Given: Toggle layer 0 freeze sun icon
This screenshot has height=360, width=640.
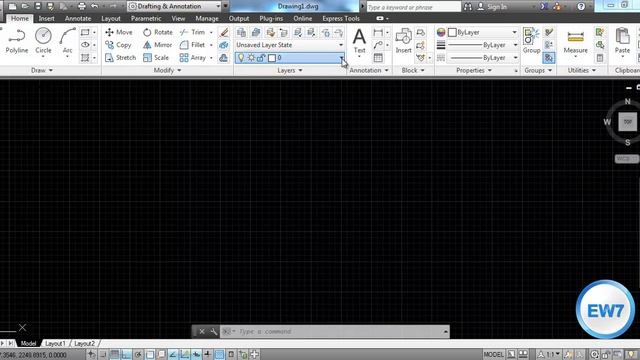Looking at the screenshot, I should click(251, 58).
